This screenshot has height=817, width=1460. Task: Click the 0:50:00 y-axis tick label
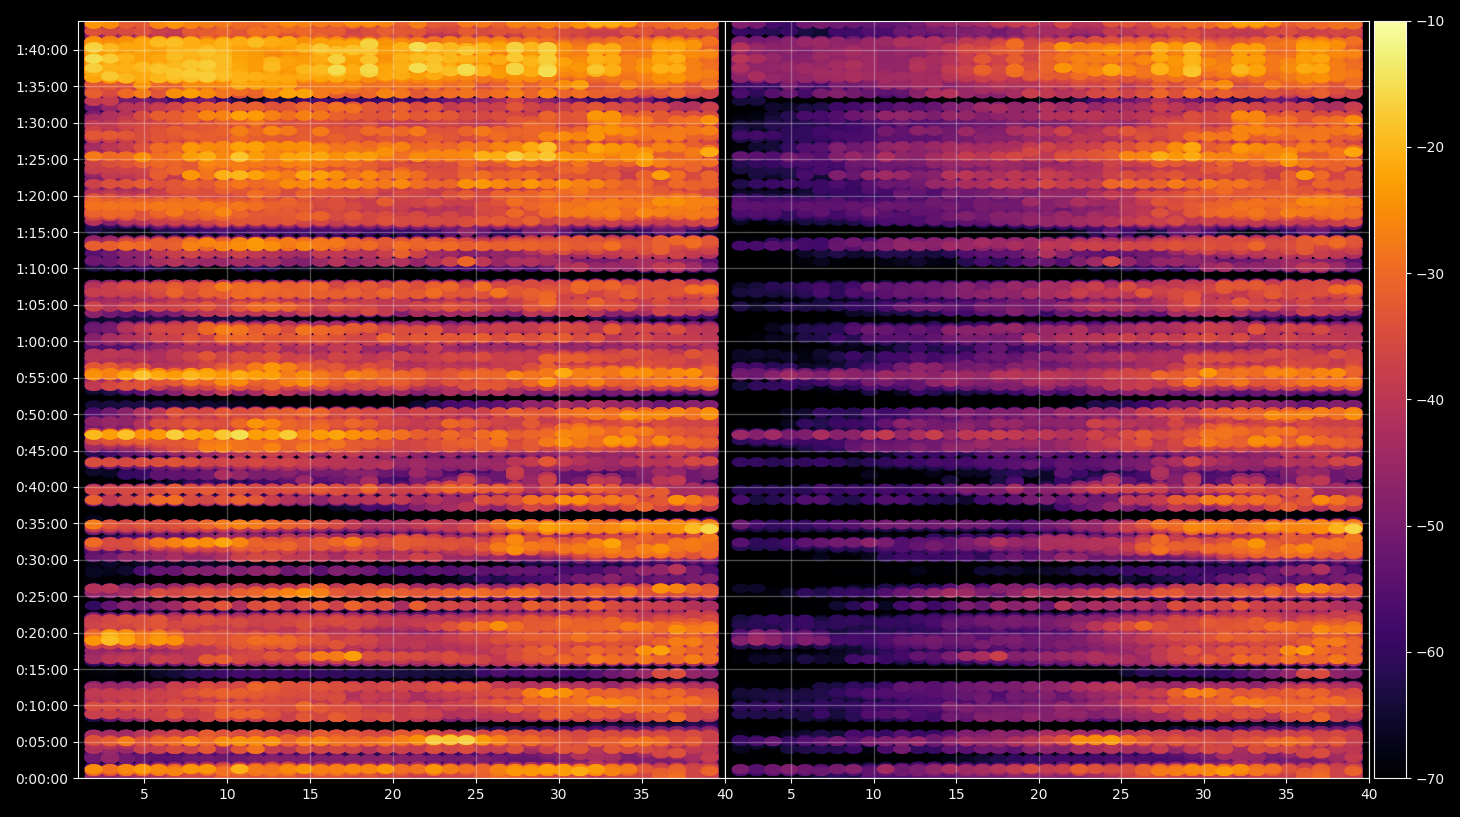(x=42, y=415)
